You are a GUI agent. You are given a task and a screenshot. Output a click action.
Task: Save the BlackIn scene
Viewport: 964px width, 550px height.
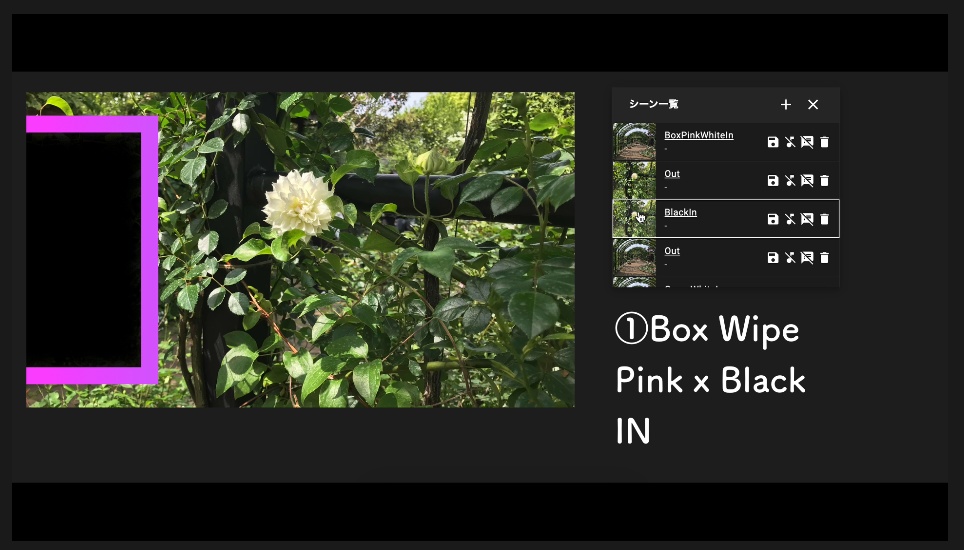point(773,219)
